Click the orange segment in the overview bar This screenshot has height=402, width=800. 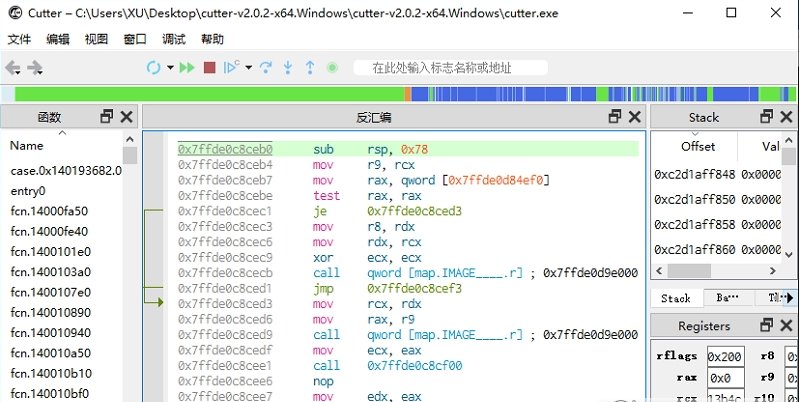(x=408, y=94)
